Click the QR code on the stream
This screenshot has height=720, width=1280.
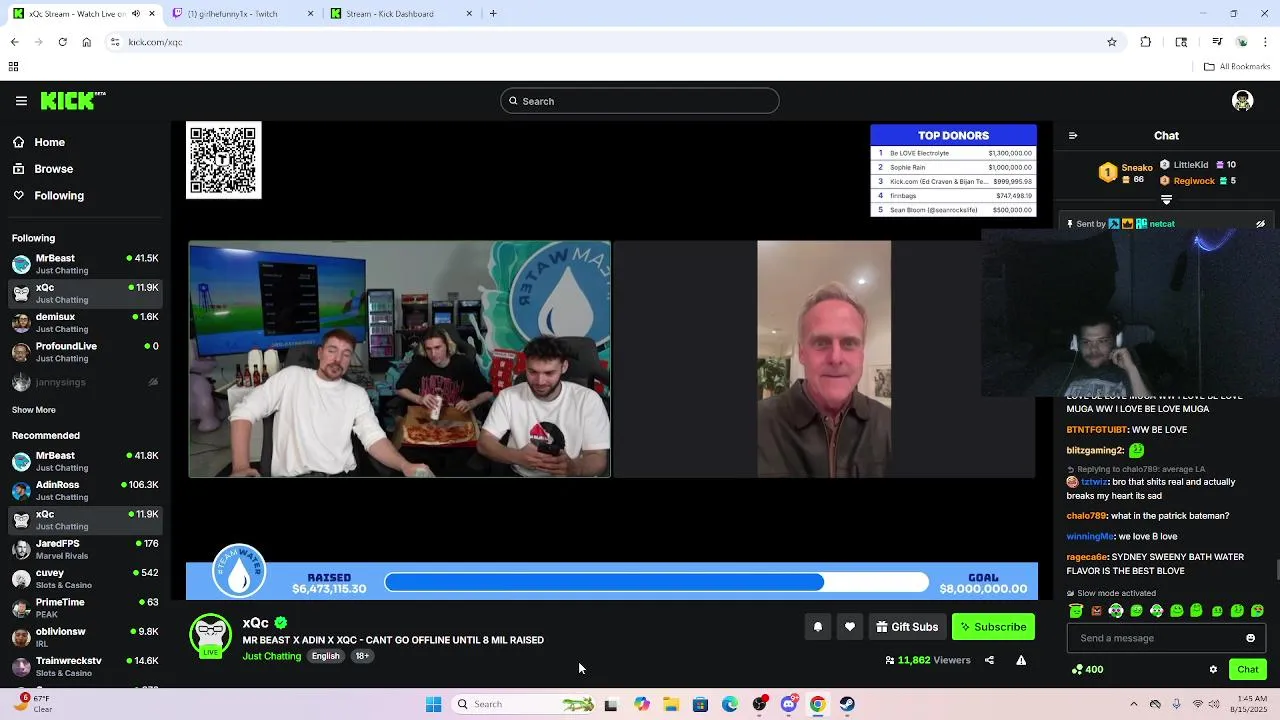pos(224,161)
